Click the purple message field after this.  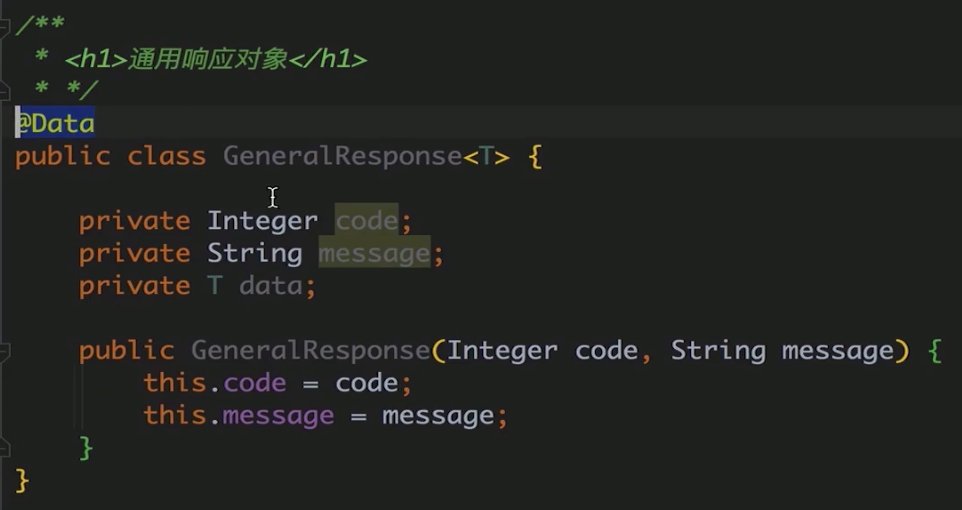pos(278,416)
